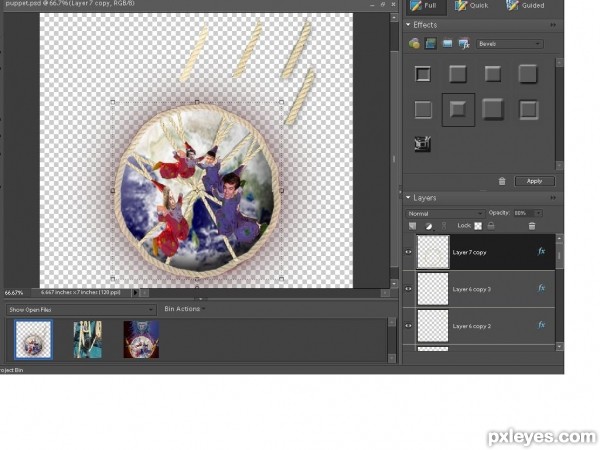Open fx style settings for Layer 6 copy 3
The width and height of the screenshot is (600, 450).
pyautogui.click(x=541, y=288)
